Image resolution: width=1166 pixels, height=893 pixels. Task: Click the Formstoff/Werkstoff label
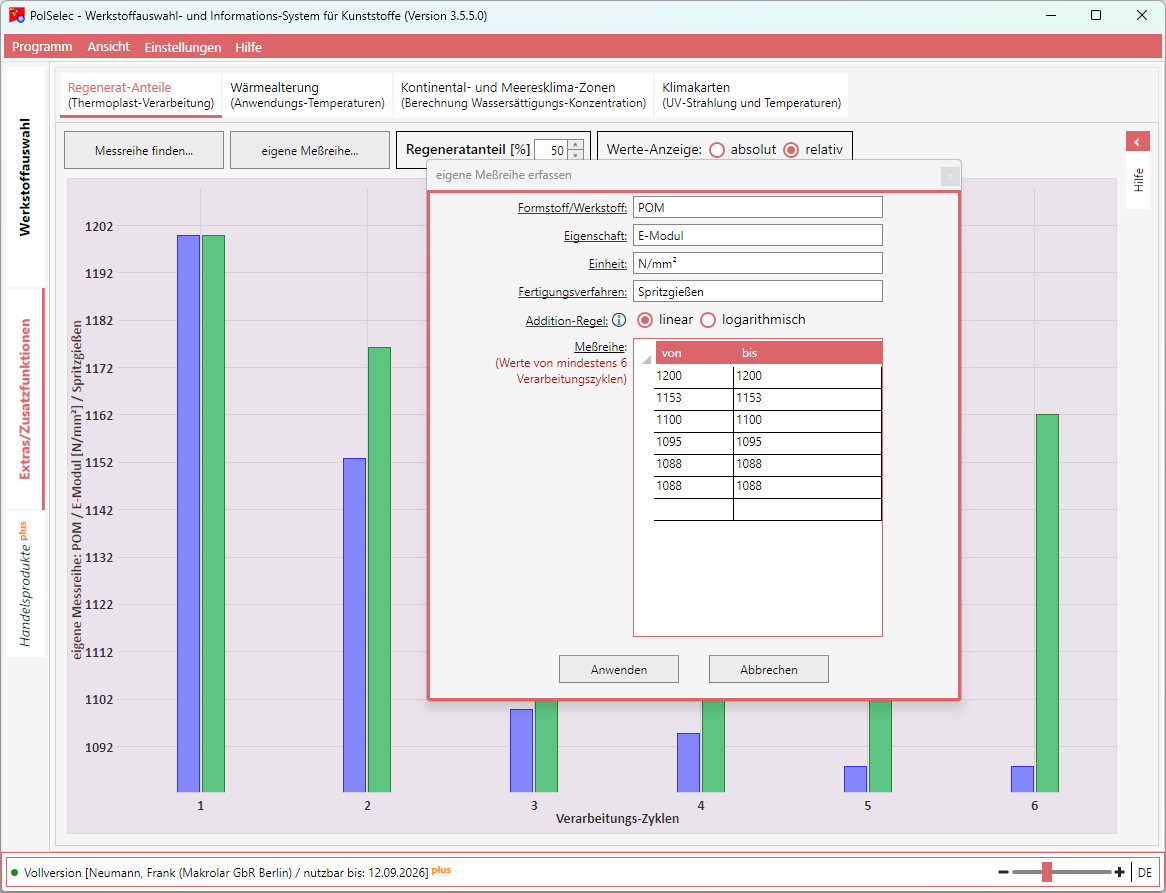point(573,208)
